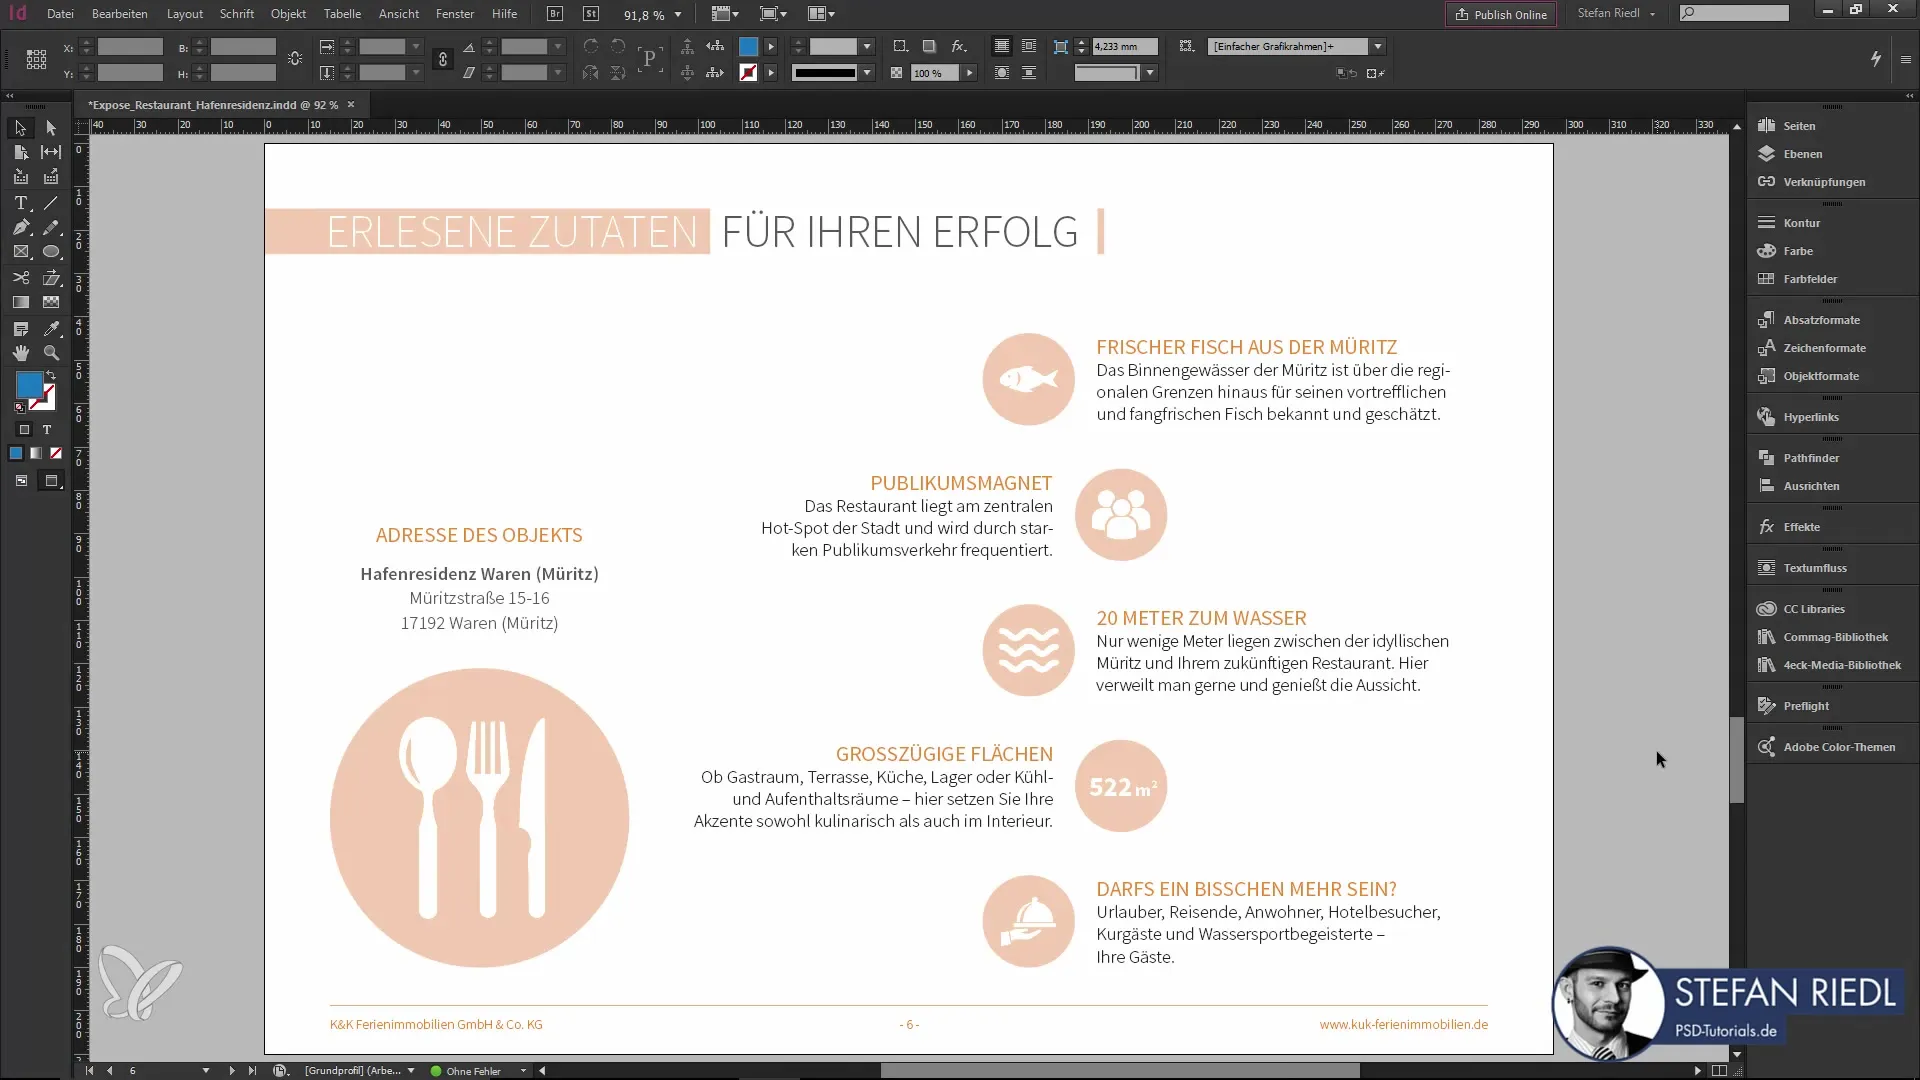Select the Rectangle Frame tool
This screenshot has width=1920, height=1080.
(20, 252)
